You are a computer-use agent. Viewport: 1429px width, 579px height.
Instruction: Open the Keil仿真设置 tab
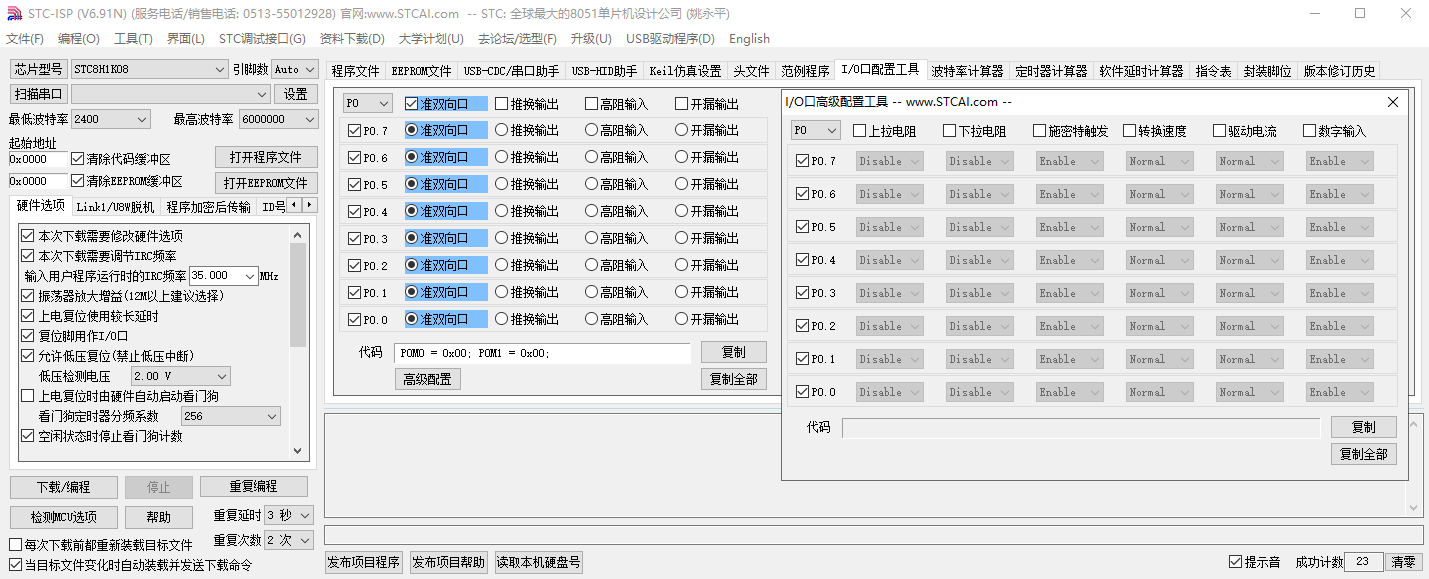coord(685,71)
